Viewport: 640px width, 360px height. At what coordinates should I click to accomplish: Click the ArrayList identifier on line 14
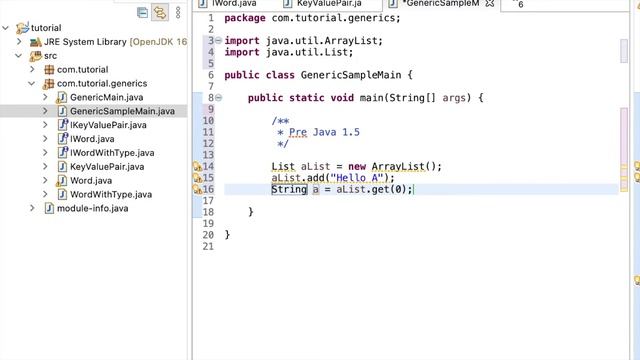click(x=398, y=167)
